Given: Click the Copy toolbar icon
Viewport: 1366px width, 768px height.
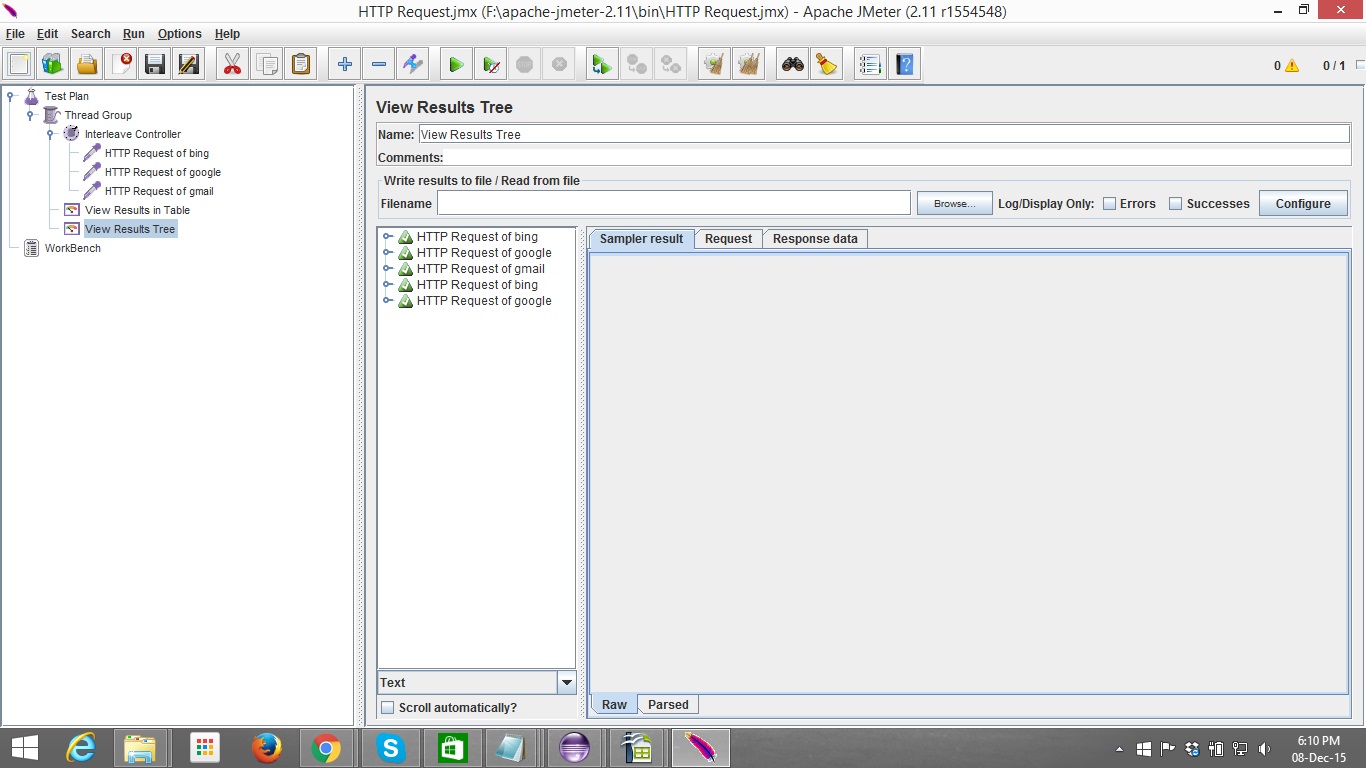Looking at the screenshot, I should pos(267,65).
